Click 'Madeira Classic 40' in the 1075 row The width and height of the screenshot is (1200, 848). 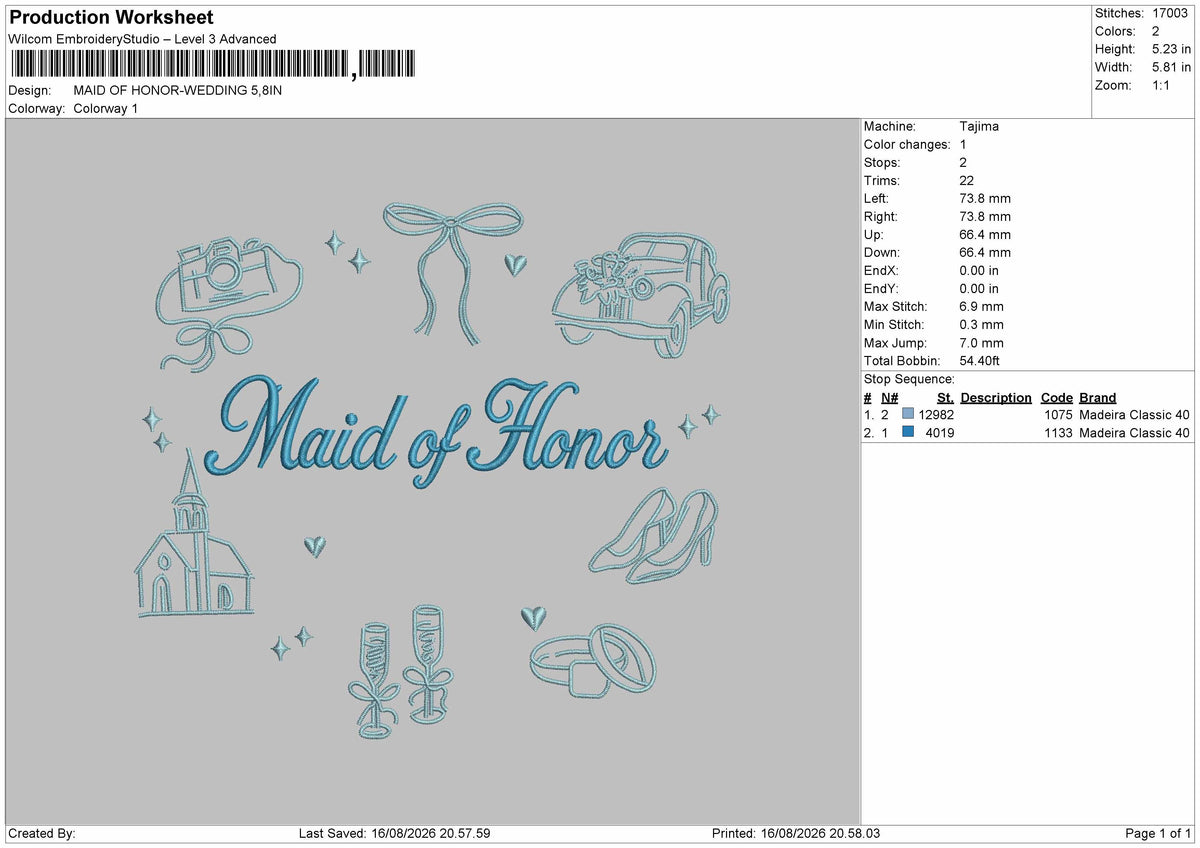pos(1135,414)
